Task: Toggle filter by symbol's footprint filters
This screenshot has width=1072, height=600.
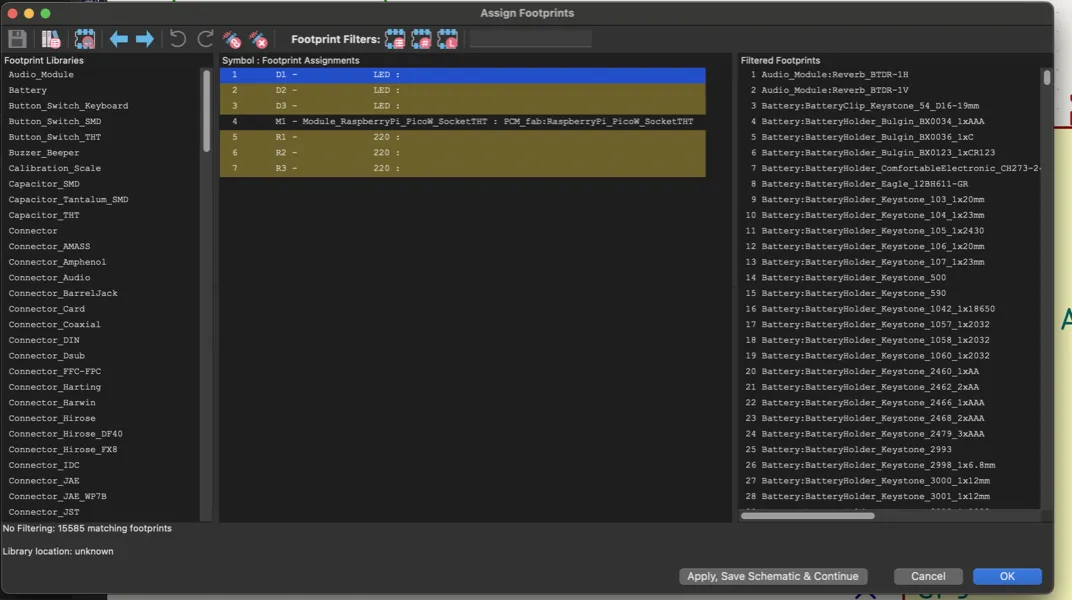Action: [394, 39]
